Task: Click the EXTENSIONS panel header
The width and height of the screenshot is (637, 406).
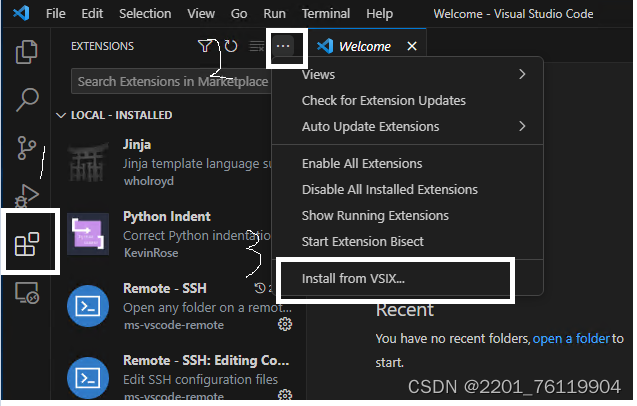Action: pos(102,46)
